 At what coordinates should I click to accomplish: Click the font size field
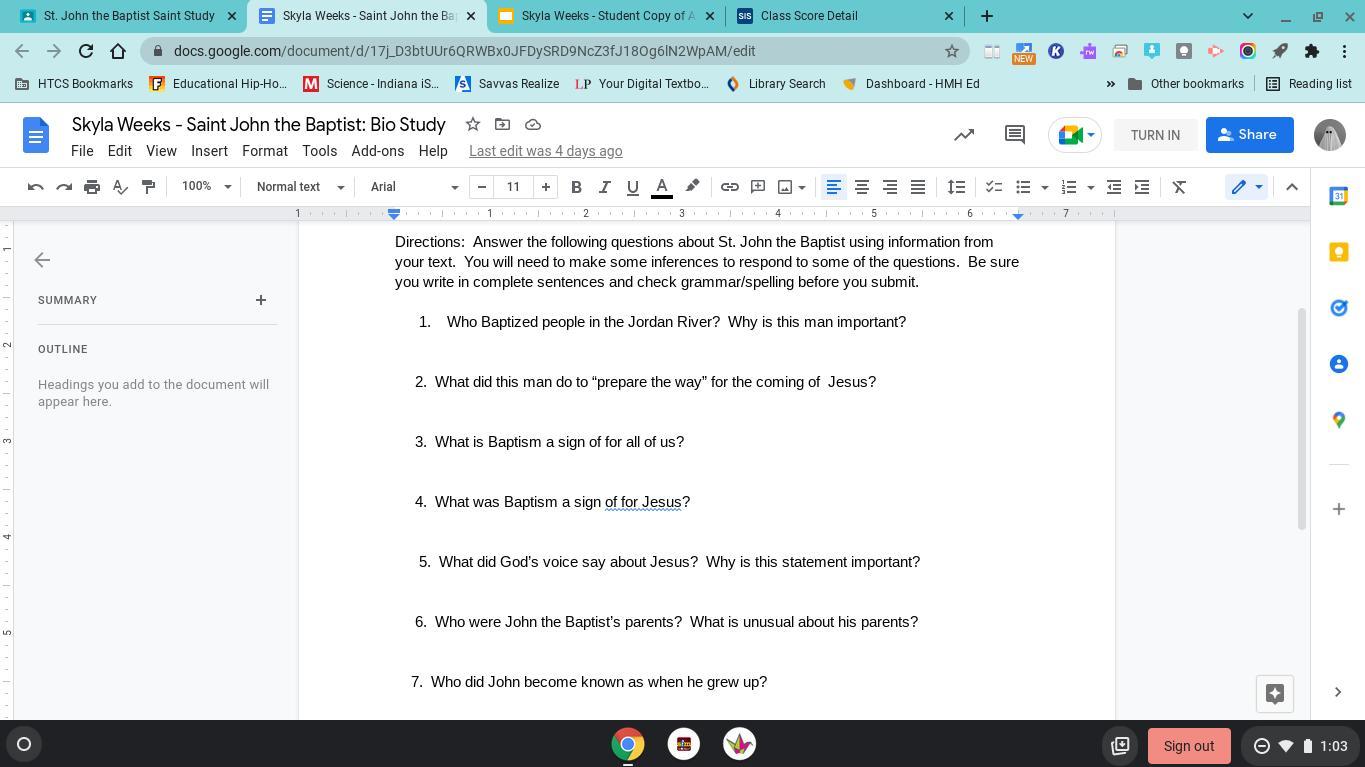(513, 187)
